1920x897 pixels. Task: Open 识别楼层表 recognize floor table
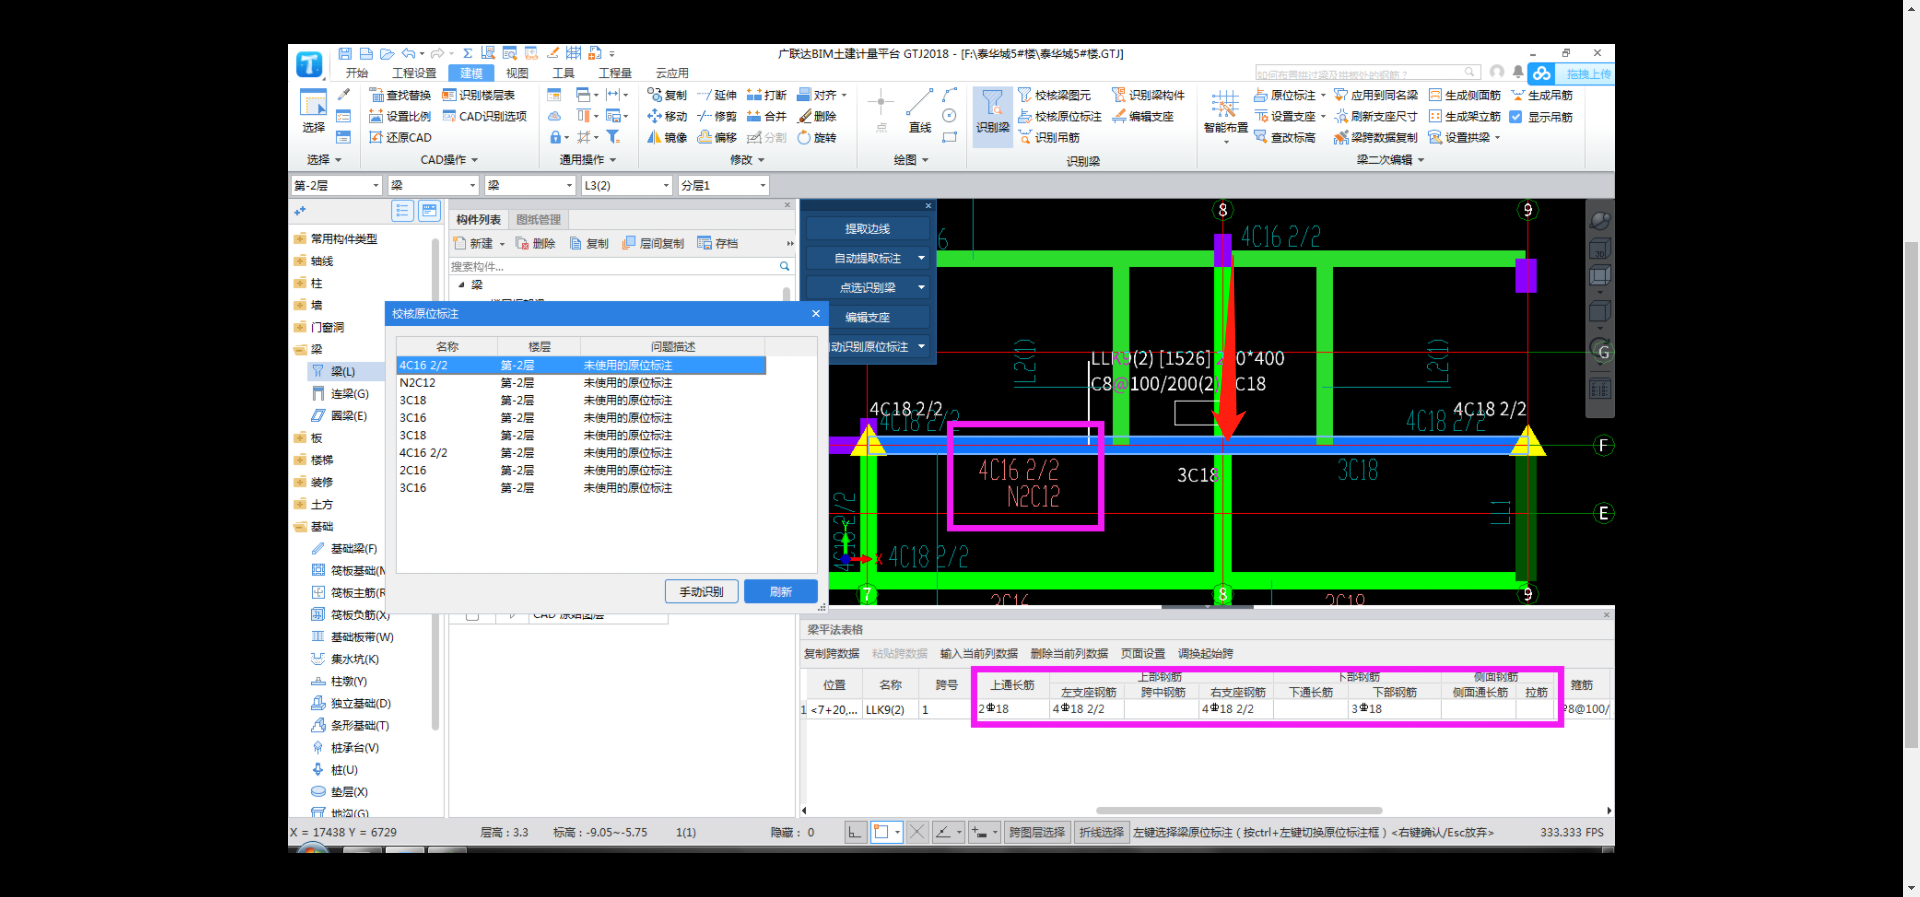479,95
